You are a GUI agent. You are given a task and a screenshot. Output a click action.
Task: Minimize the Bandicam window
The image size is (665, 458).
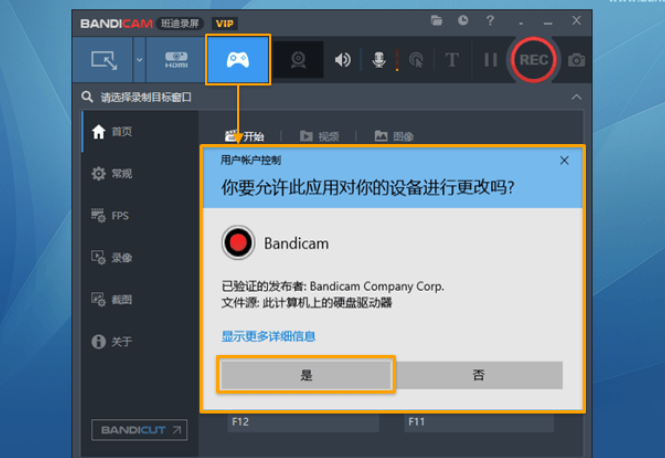click(x=548, y=23)
